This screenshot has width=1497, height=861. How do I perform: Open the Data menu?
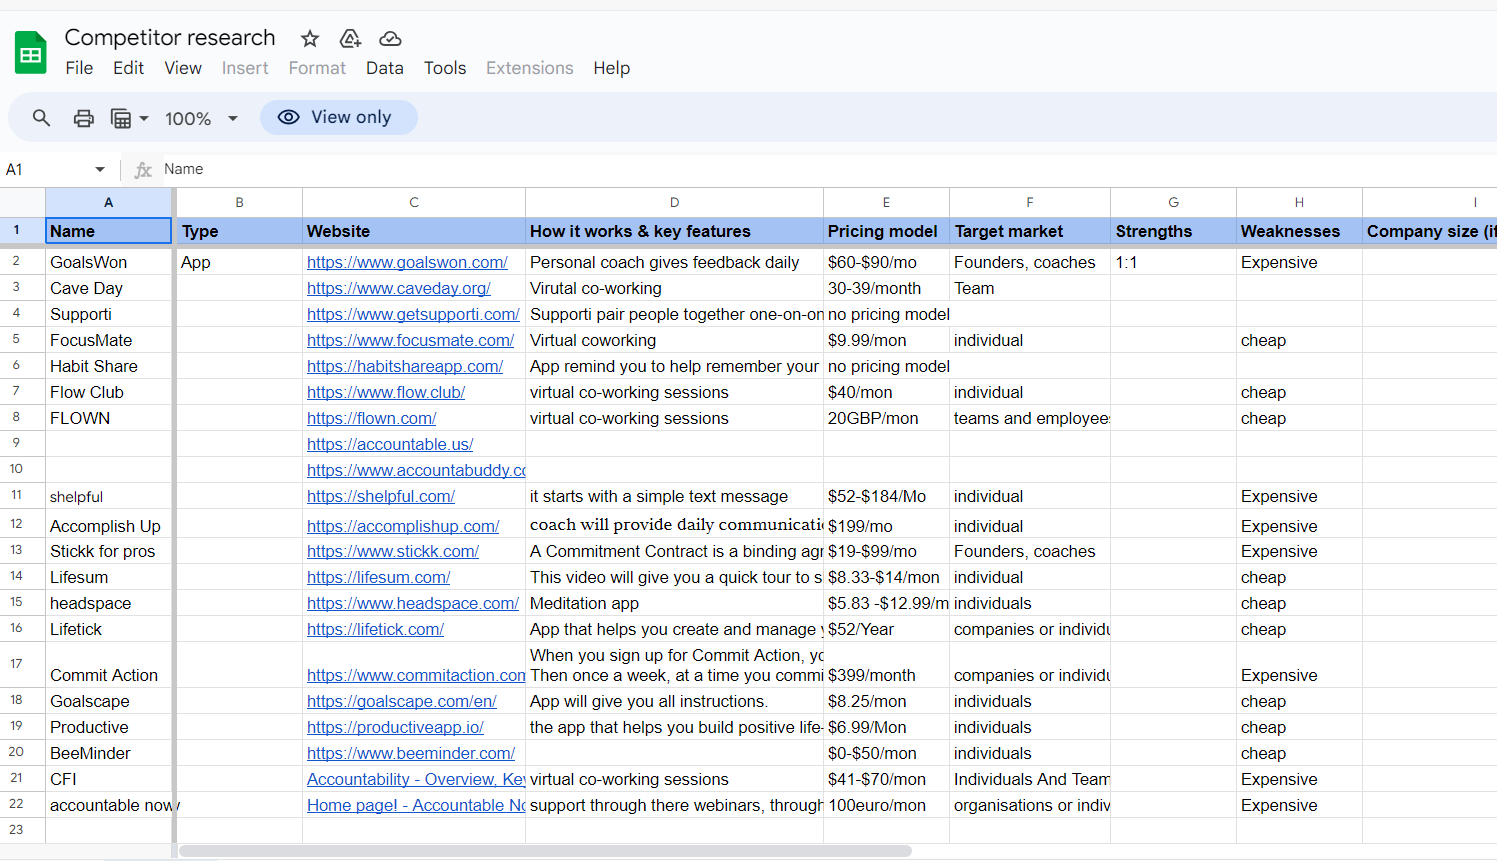point(385,68)
